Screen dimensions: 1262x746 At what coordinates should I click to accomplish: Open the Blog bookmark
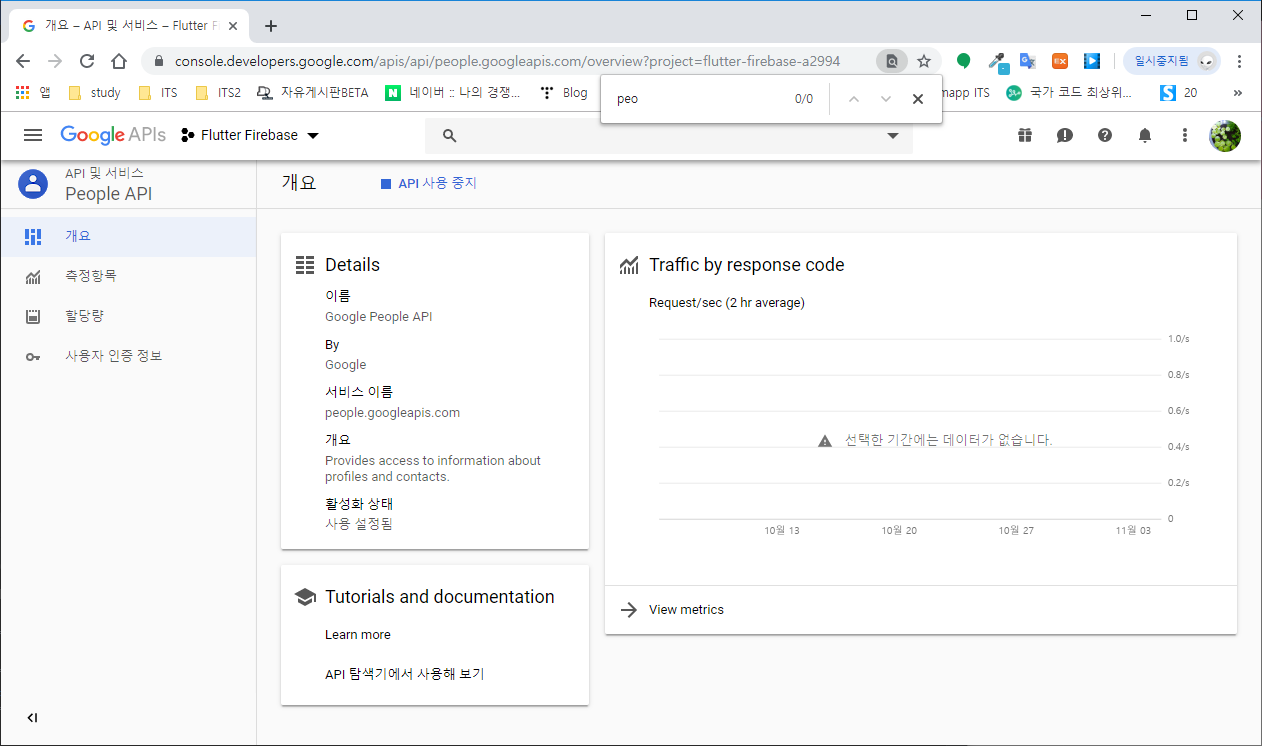564,93
